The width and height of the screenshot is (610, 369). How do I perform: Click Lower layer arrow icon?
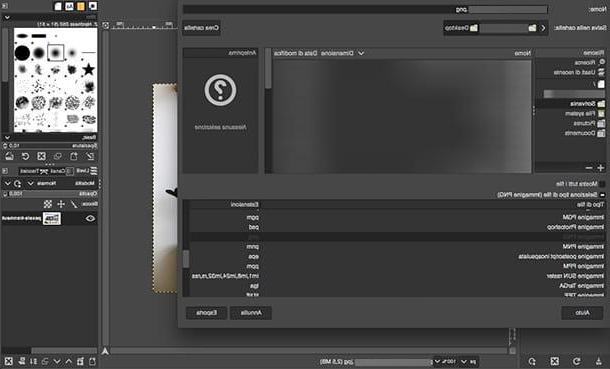tap(57, 362)
